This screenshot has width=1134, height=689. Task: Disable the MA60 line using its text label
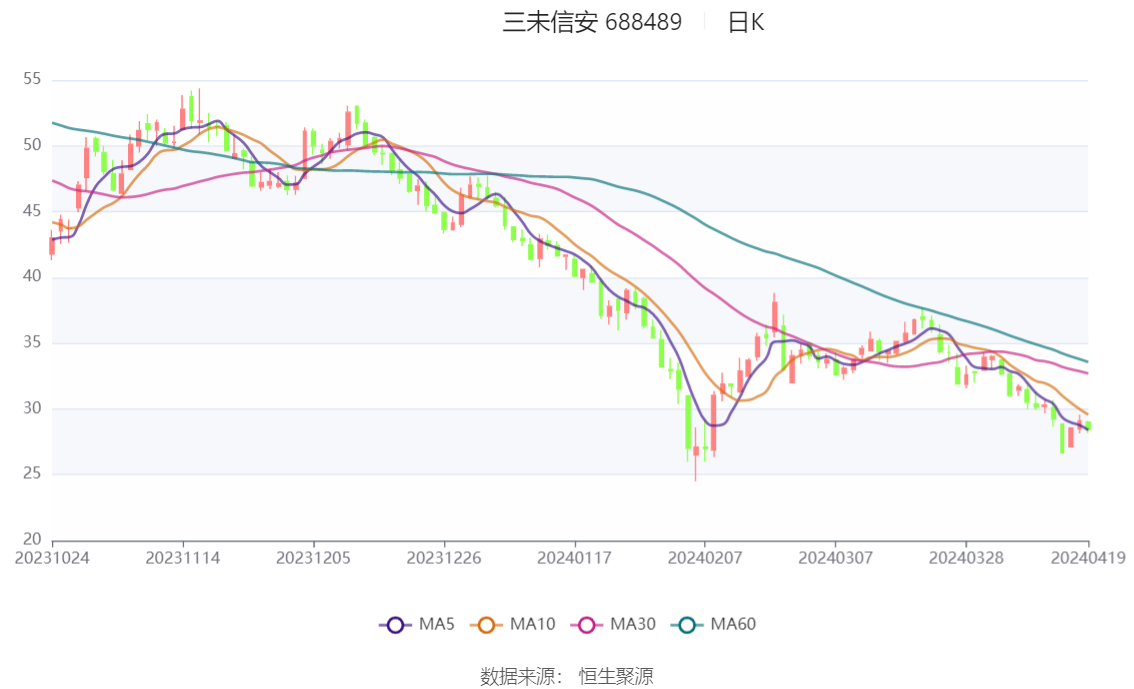[733, 625]
